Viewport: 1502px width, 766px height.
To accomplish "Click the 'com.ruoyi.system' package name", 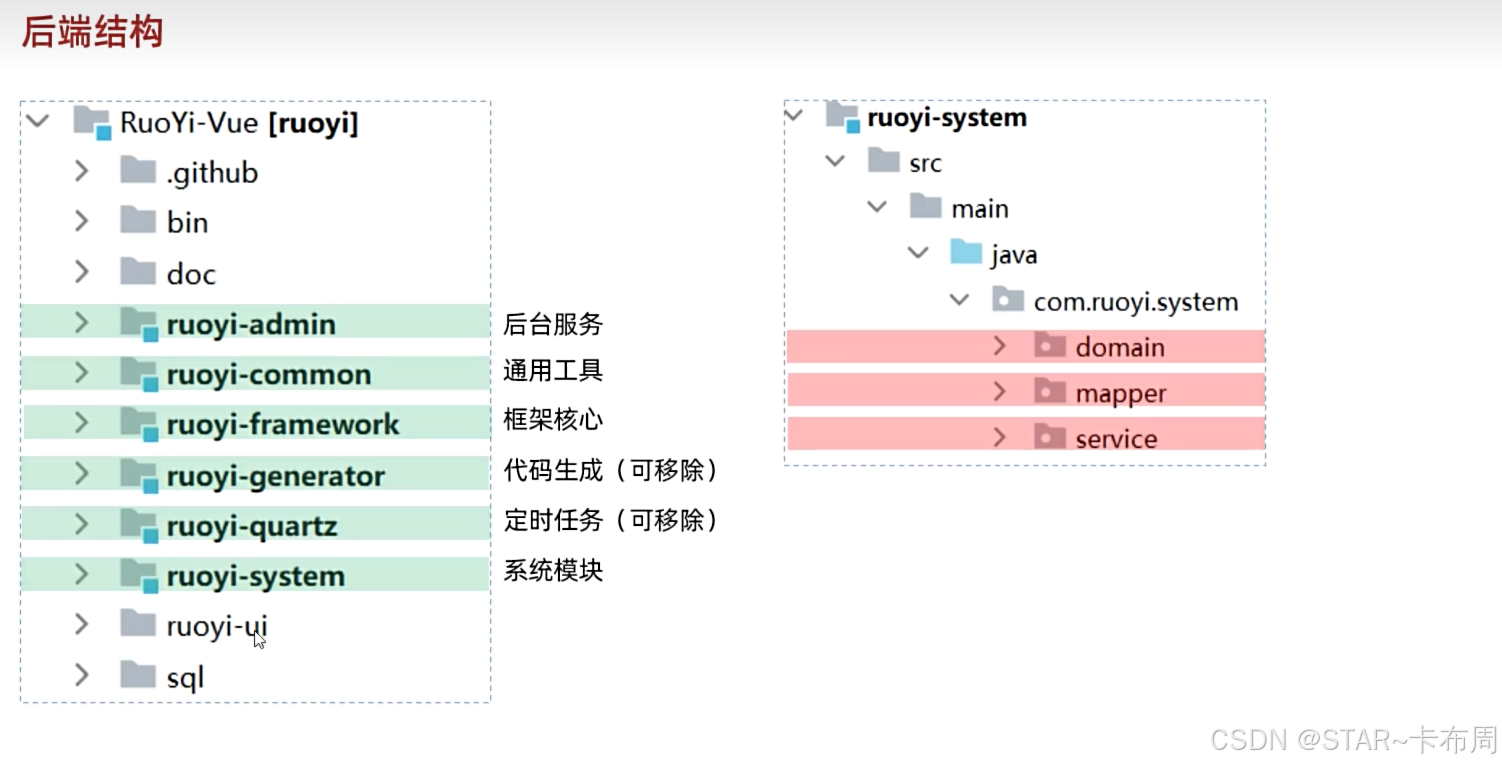I will (1136, 301).
